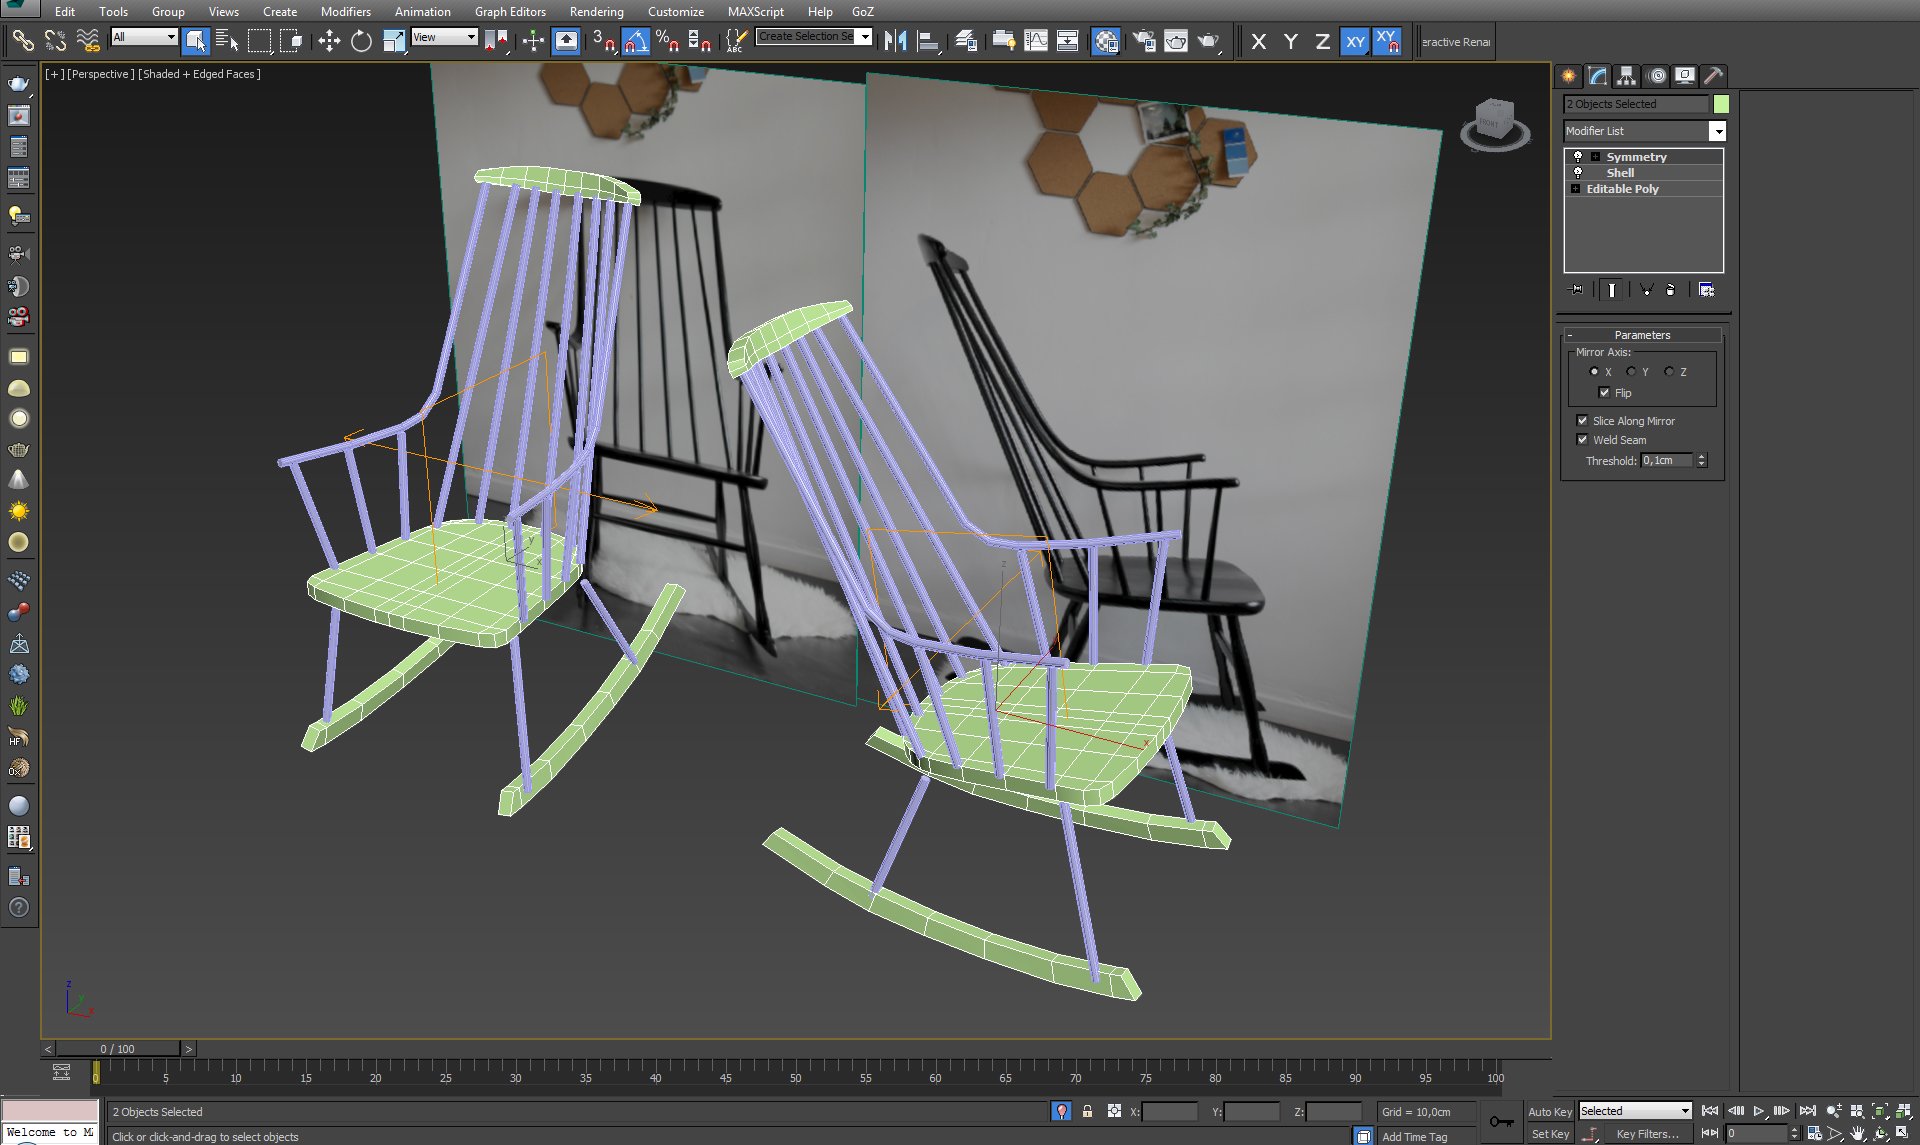The width and height of the screenshot is (1920, 1145).
Task: Click Bind to Space Warp icon
Action: click(x=88, y=41)
